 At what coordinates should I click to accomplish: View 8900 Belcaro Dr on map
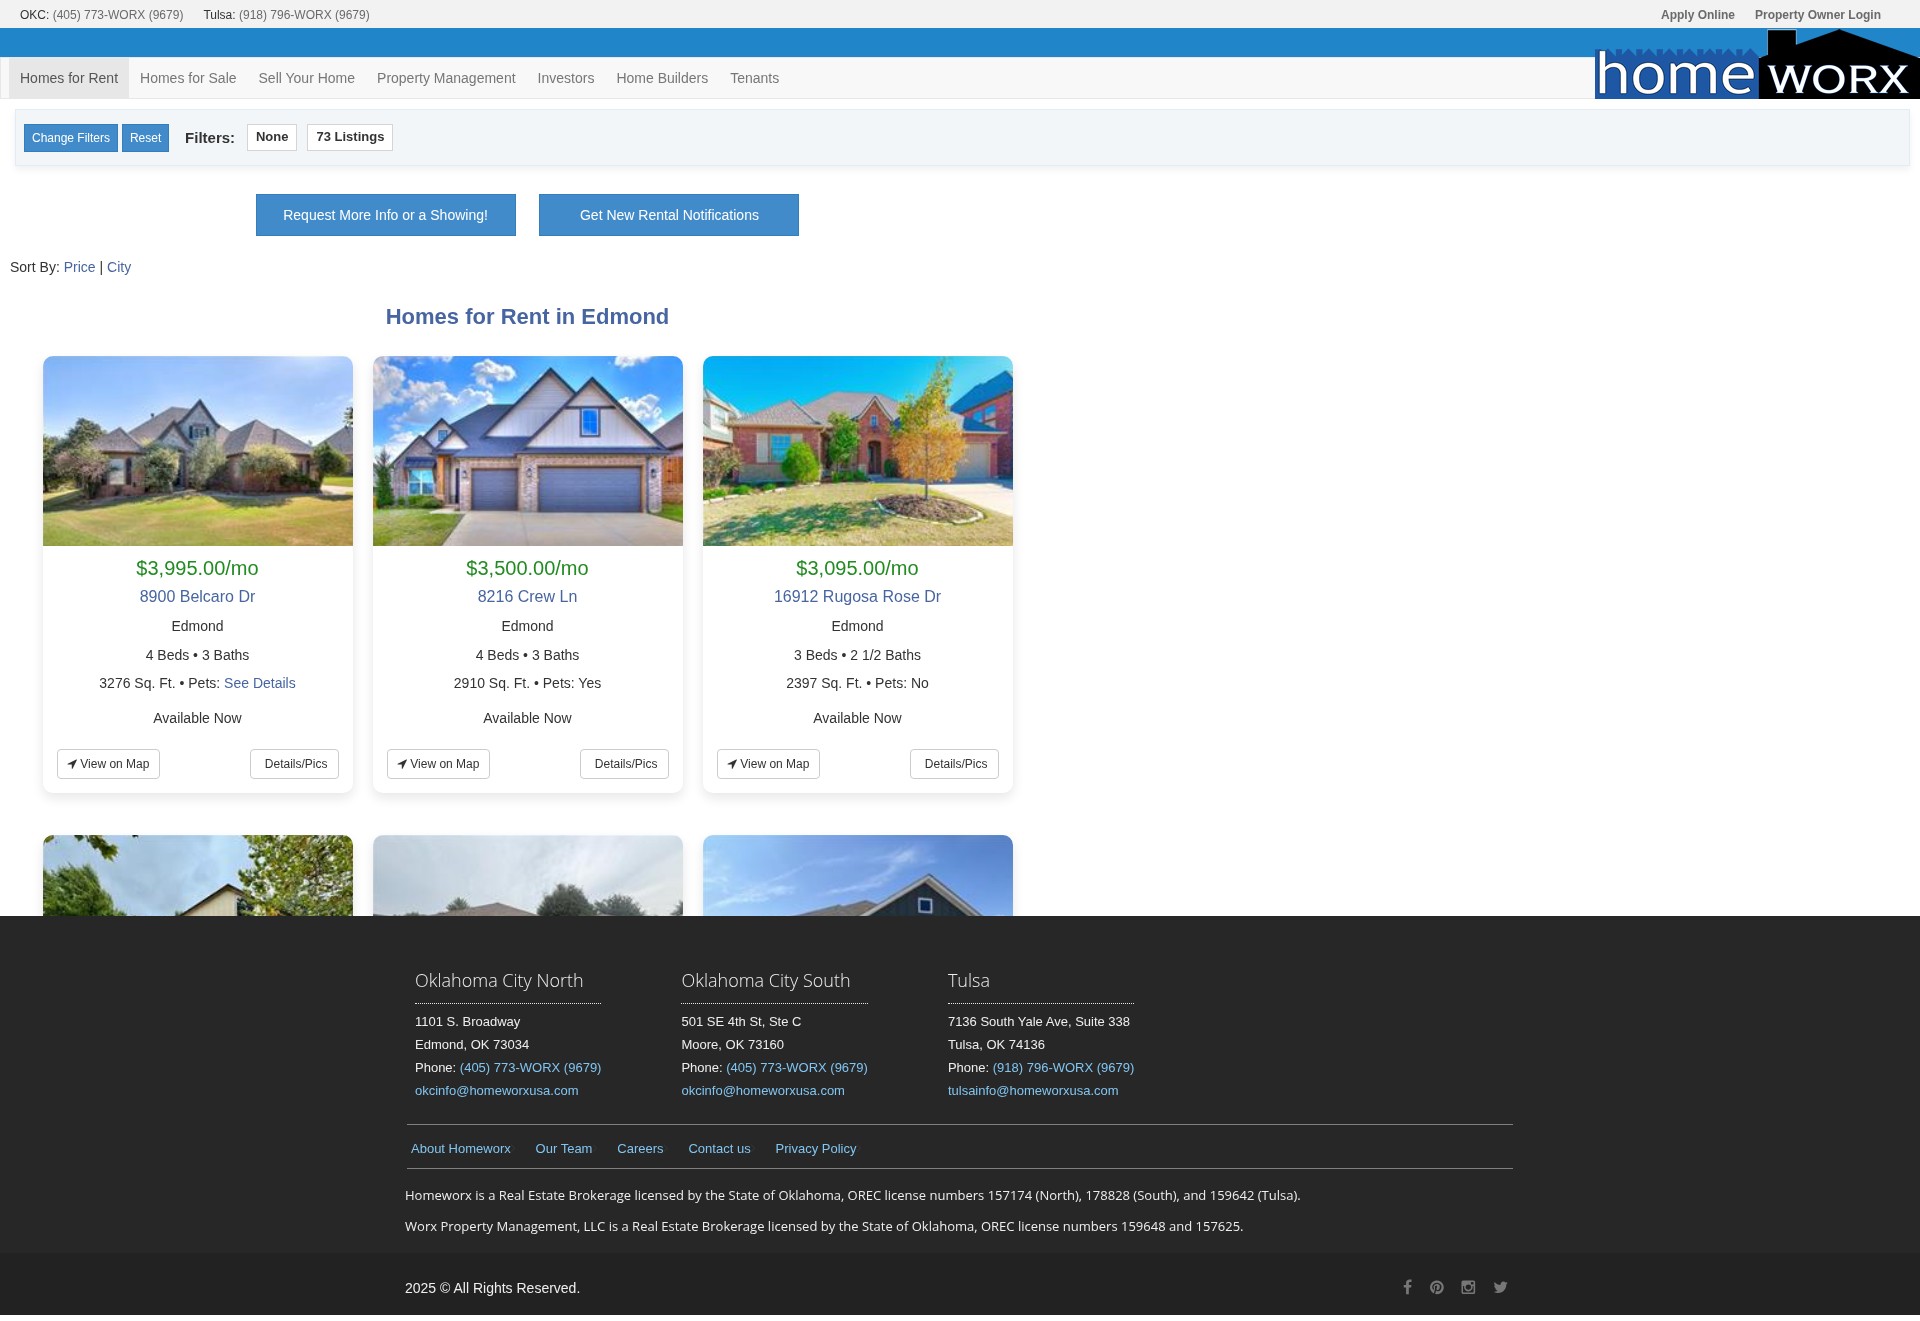(108, 764)
